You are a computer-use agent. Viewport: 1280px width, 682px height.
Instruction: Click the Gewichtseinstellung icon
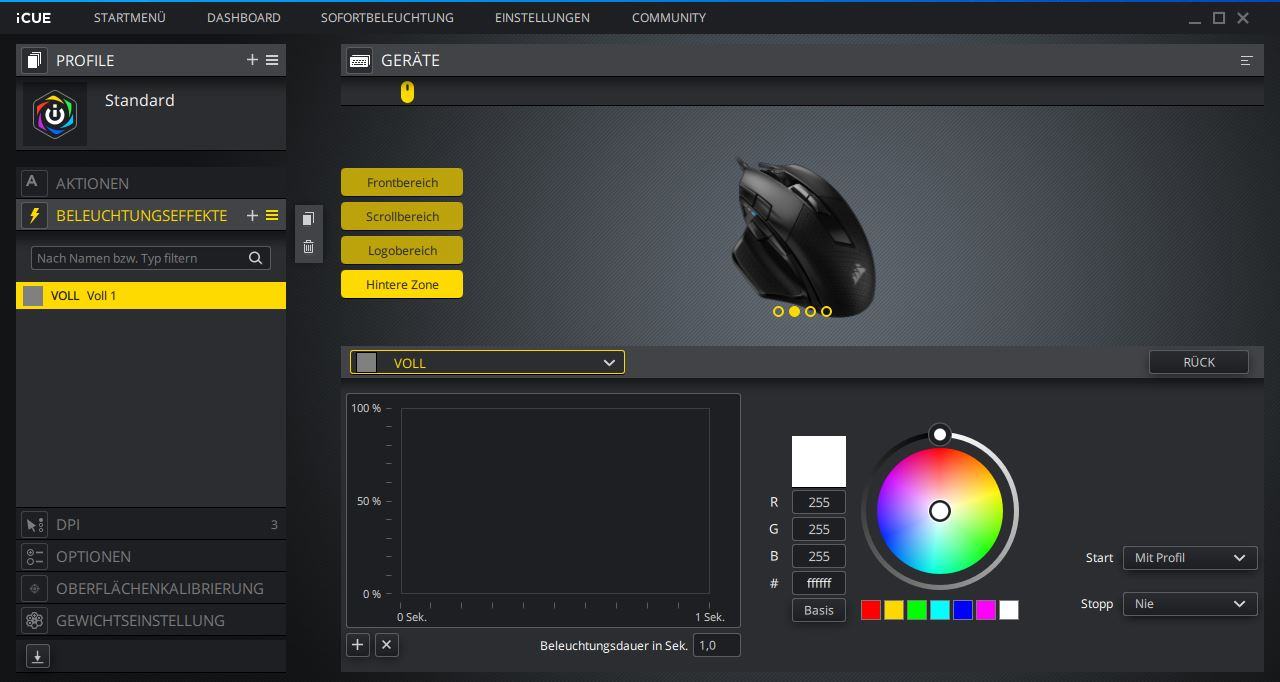[34, 620]
